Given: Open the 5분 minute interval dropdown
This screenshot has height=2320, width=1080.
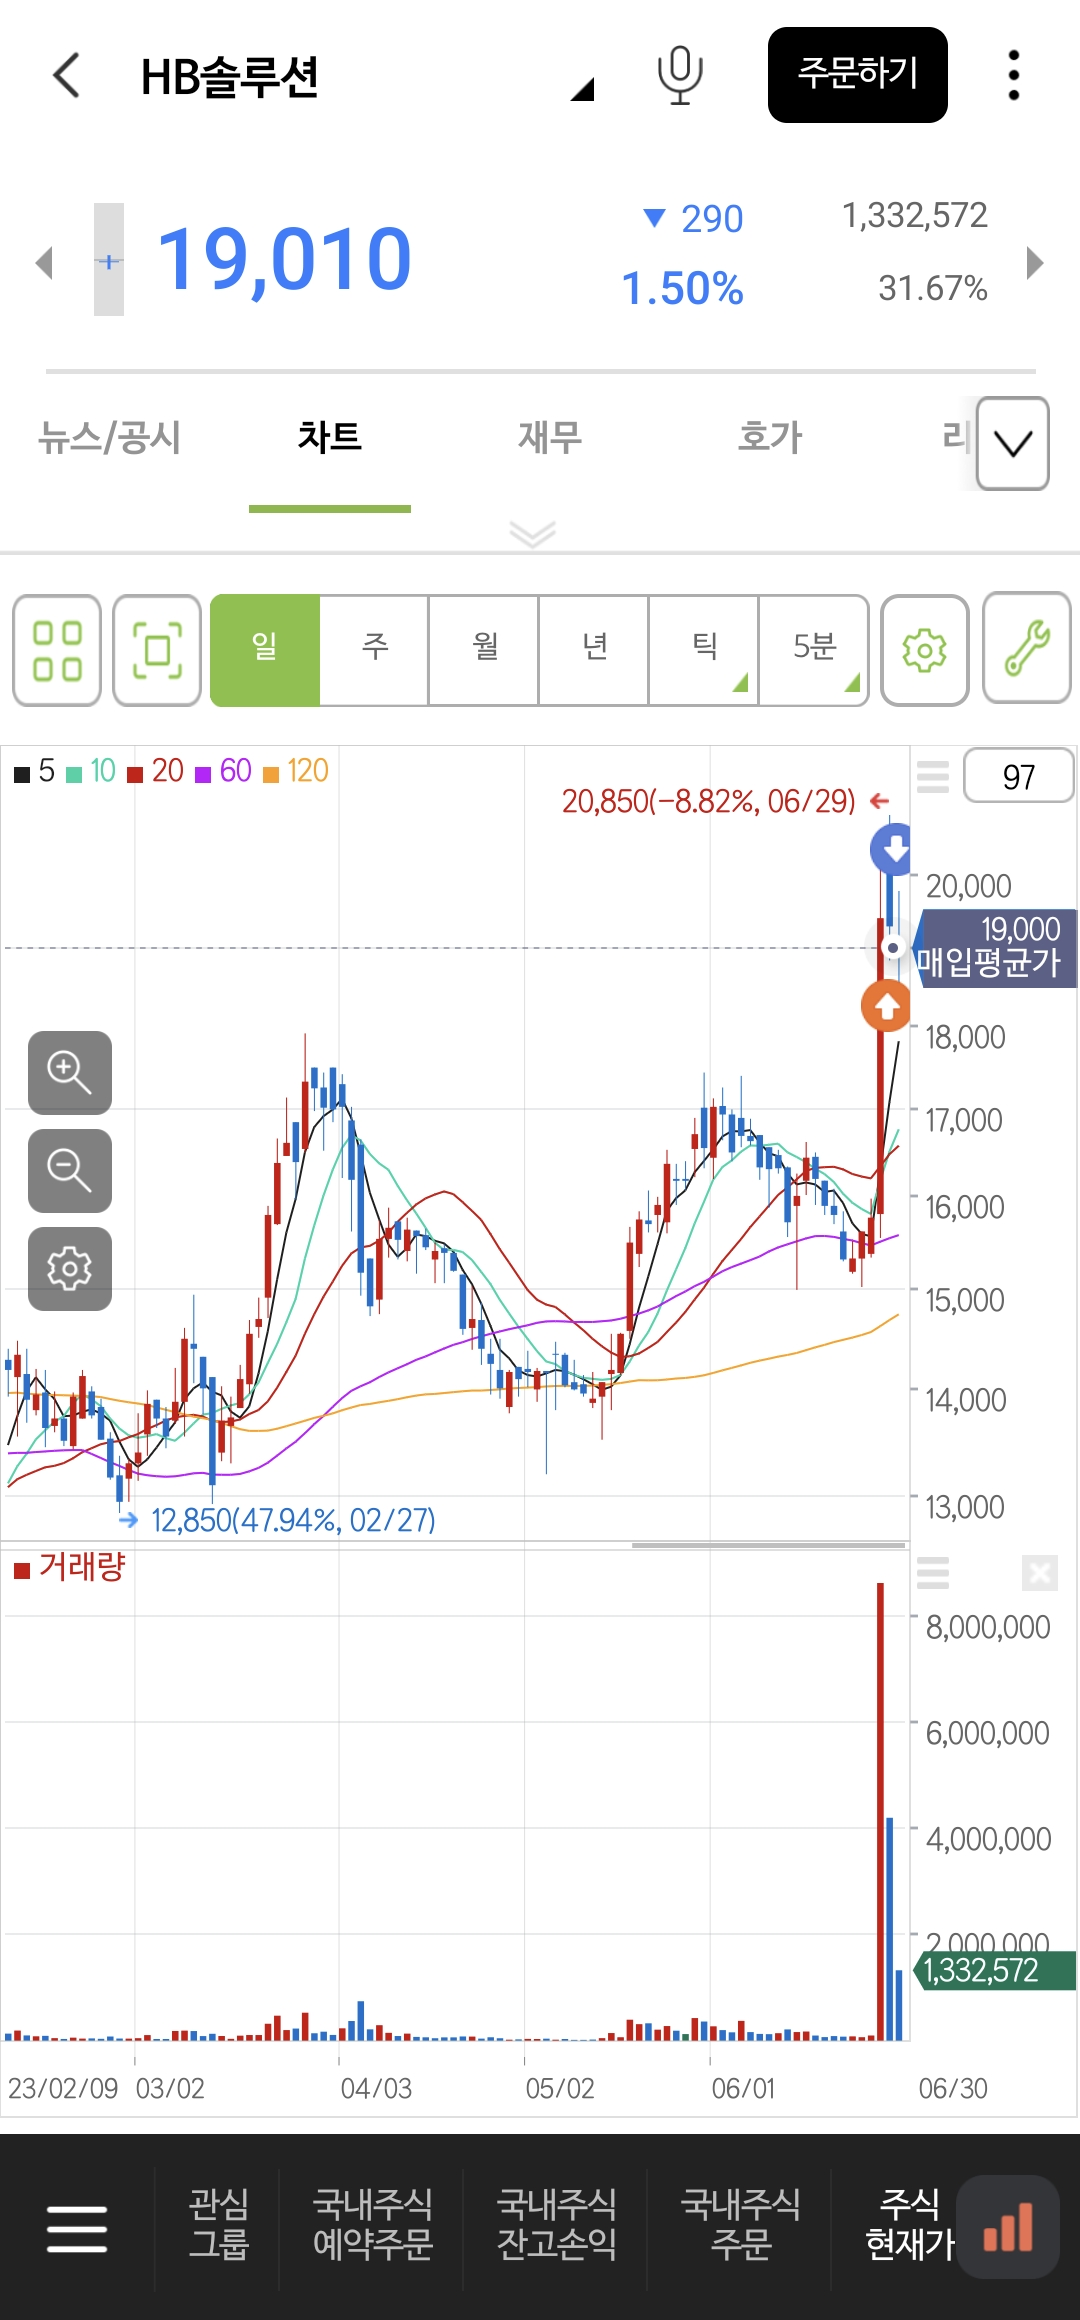Looking at the screenshot, I should tap(813, 651).
